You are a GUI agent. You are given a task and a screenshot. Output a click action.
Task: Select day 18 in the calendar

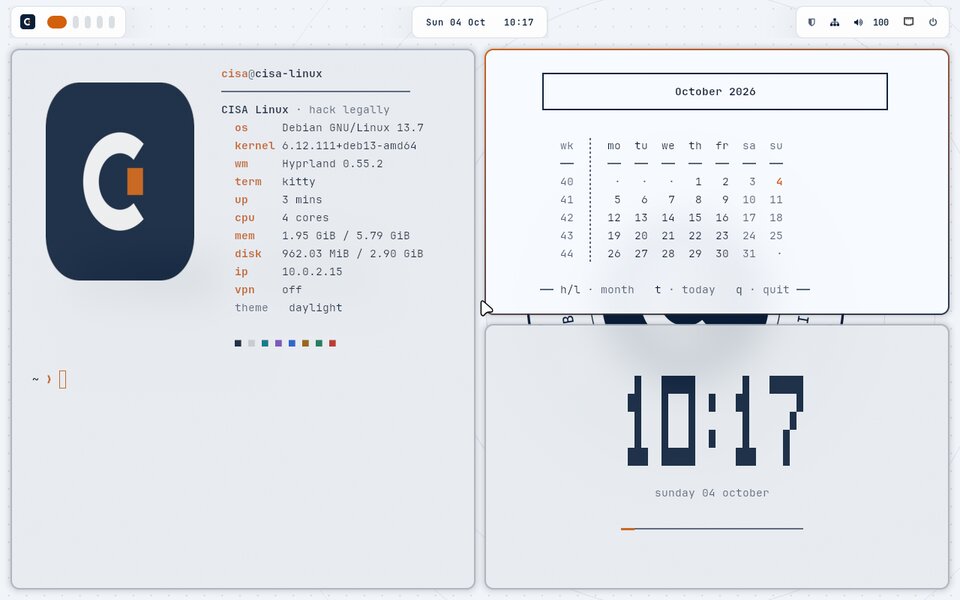776,217
